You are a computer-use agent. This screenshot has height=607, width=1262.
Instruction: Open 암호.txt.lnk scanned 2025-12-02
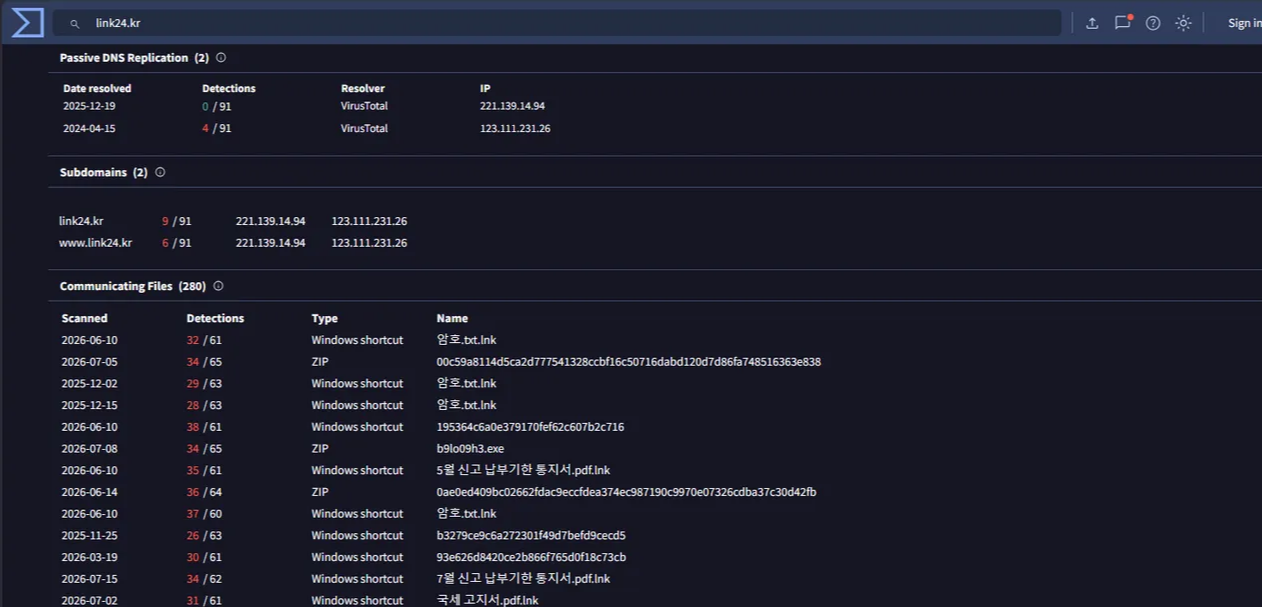(466, 384)
